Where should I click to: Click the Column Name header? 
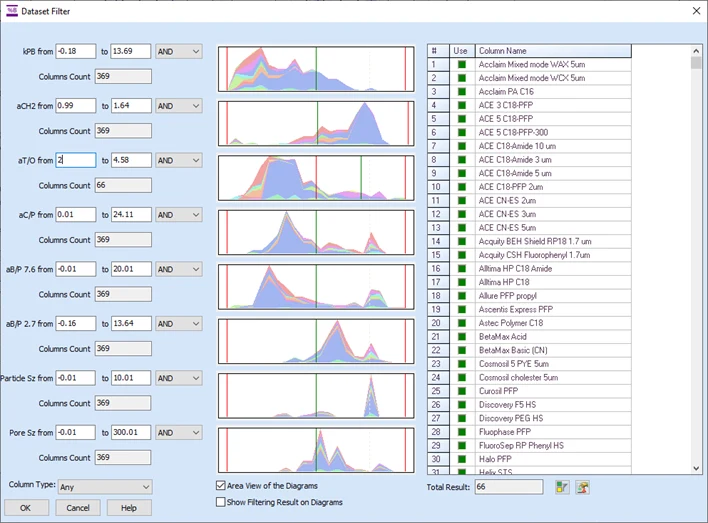tap(553, 51)
